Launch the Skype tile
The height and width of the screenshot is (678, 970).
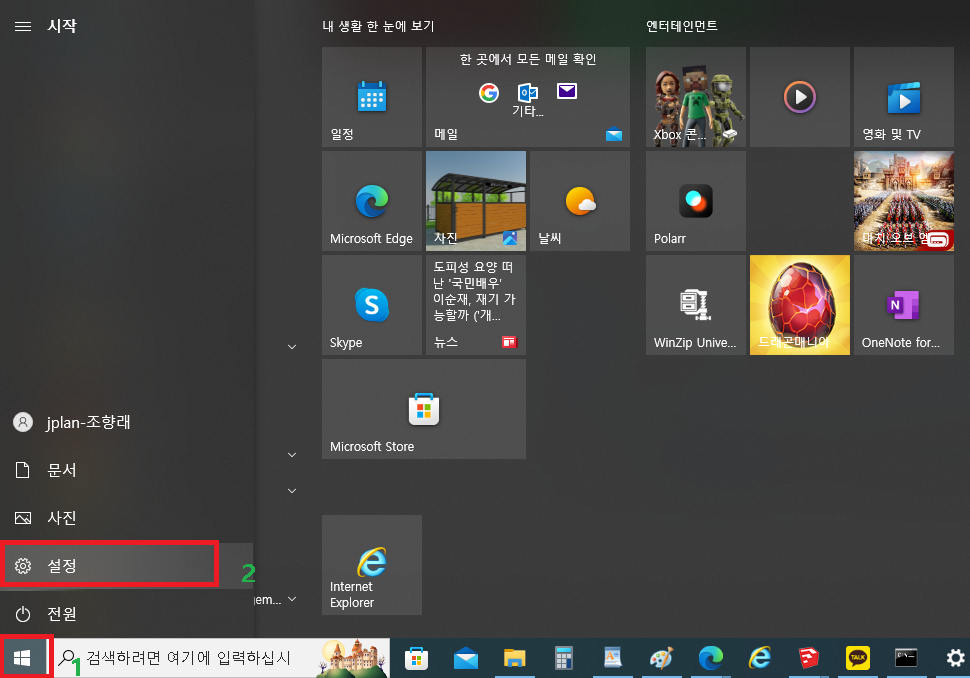tap(372, 305)
